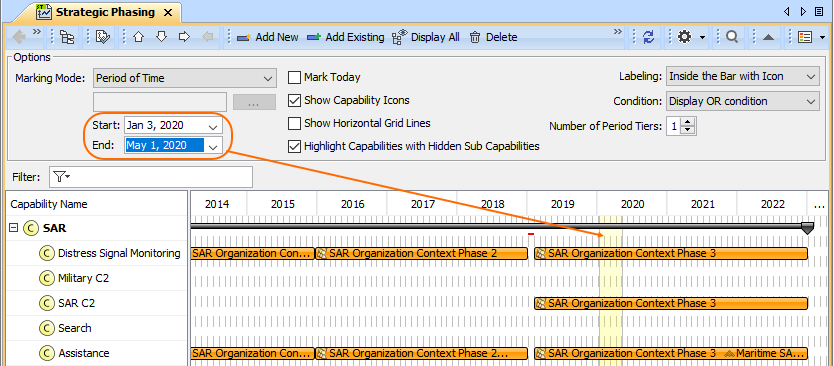
Task: Open the End date dropdown
Action: 213,146
